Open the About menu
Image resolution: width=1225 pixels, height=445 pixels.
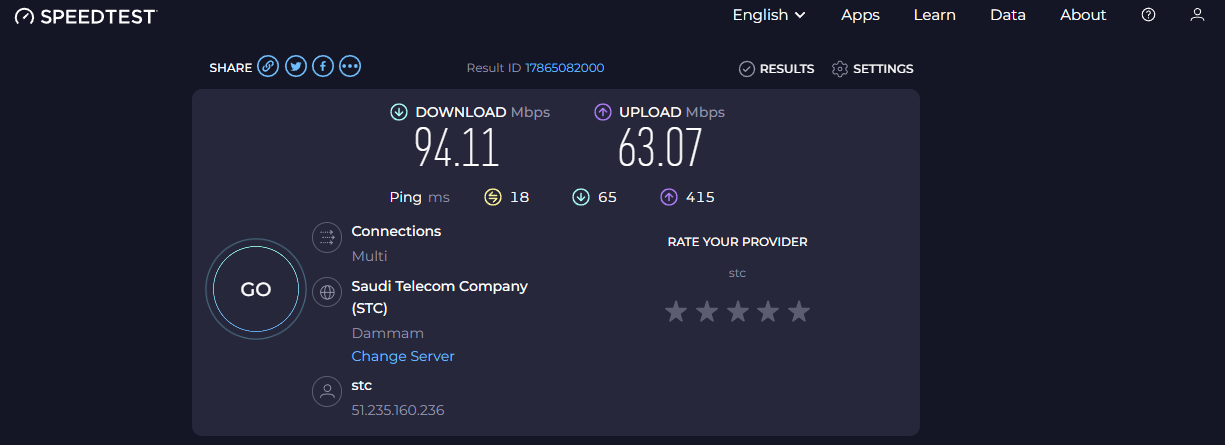[x=1083, y=15]
